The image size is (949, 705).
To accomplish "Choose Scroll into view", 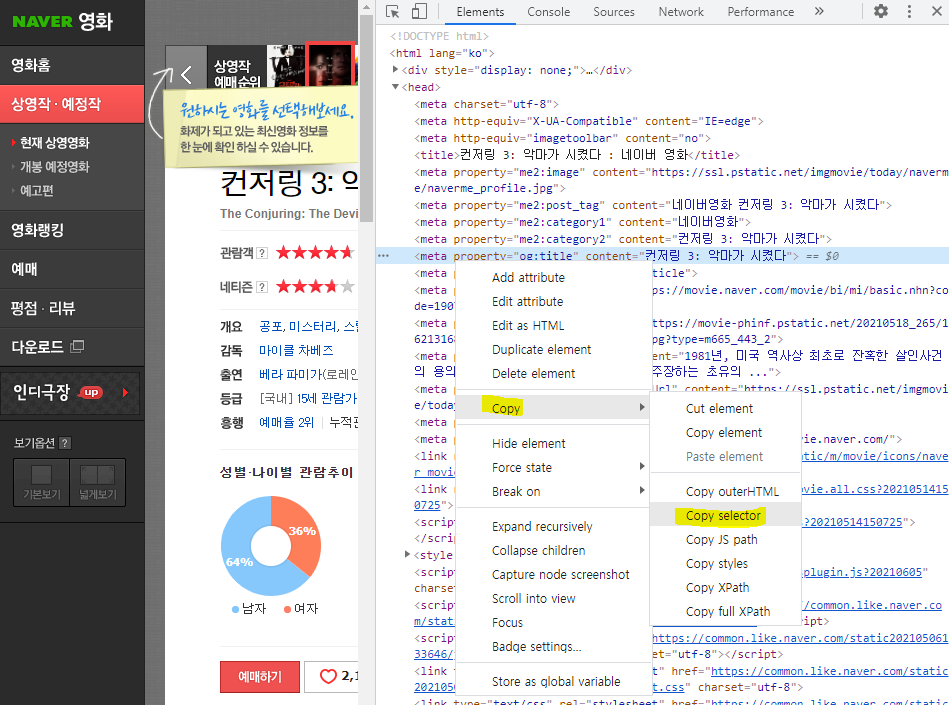I will [533, 598].
